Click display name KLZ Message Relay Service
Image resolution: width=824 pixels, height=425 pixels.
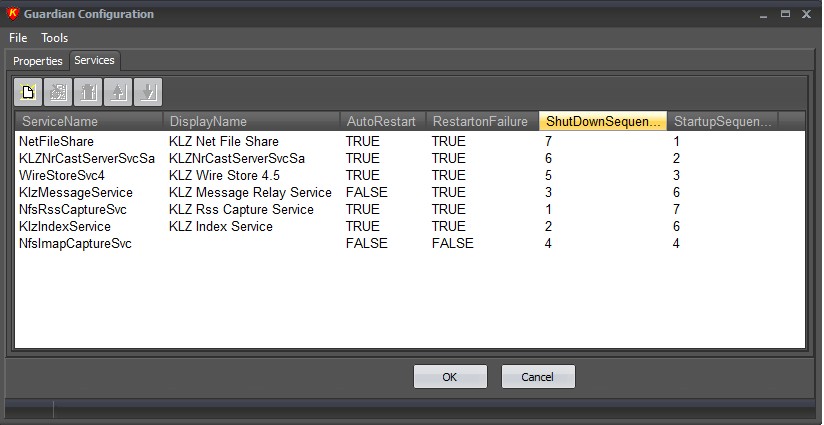[250, 192]
